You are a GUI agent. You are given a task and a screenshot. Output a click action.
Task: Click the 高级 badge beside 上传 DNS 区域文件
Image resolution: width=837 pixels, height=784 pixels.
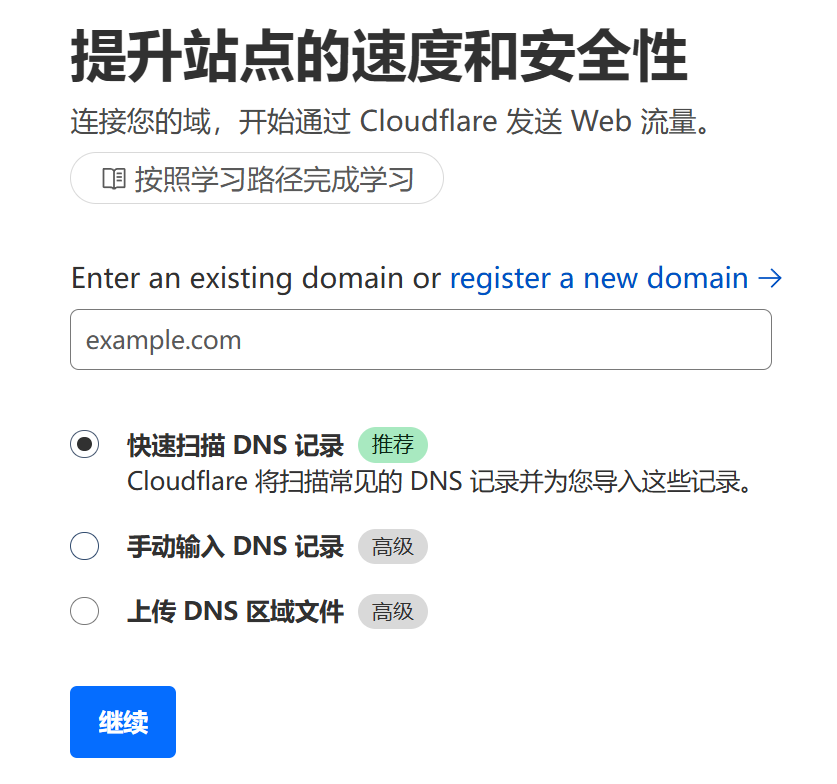[x=392, y=611]
